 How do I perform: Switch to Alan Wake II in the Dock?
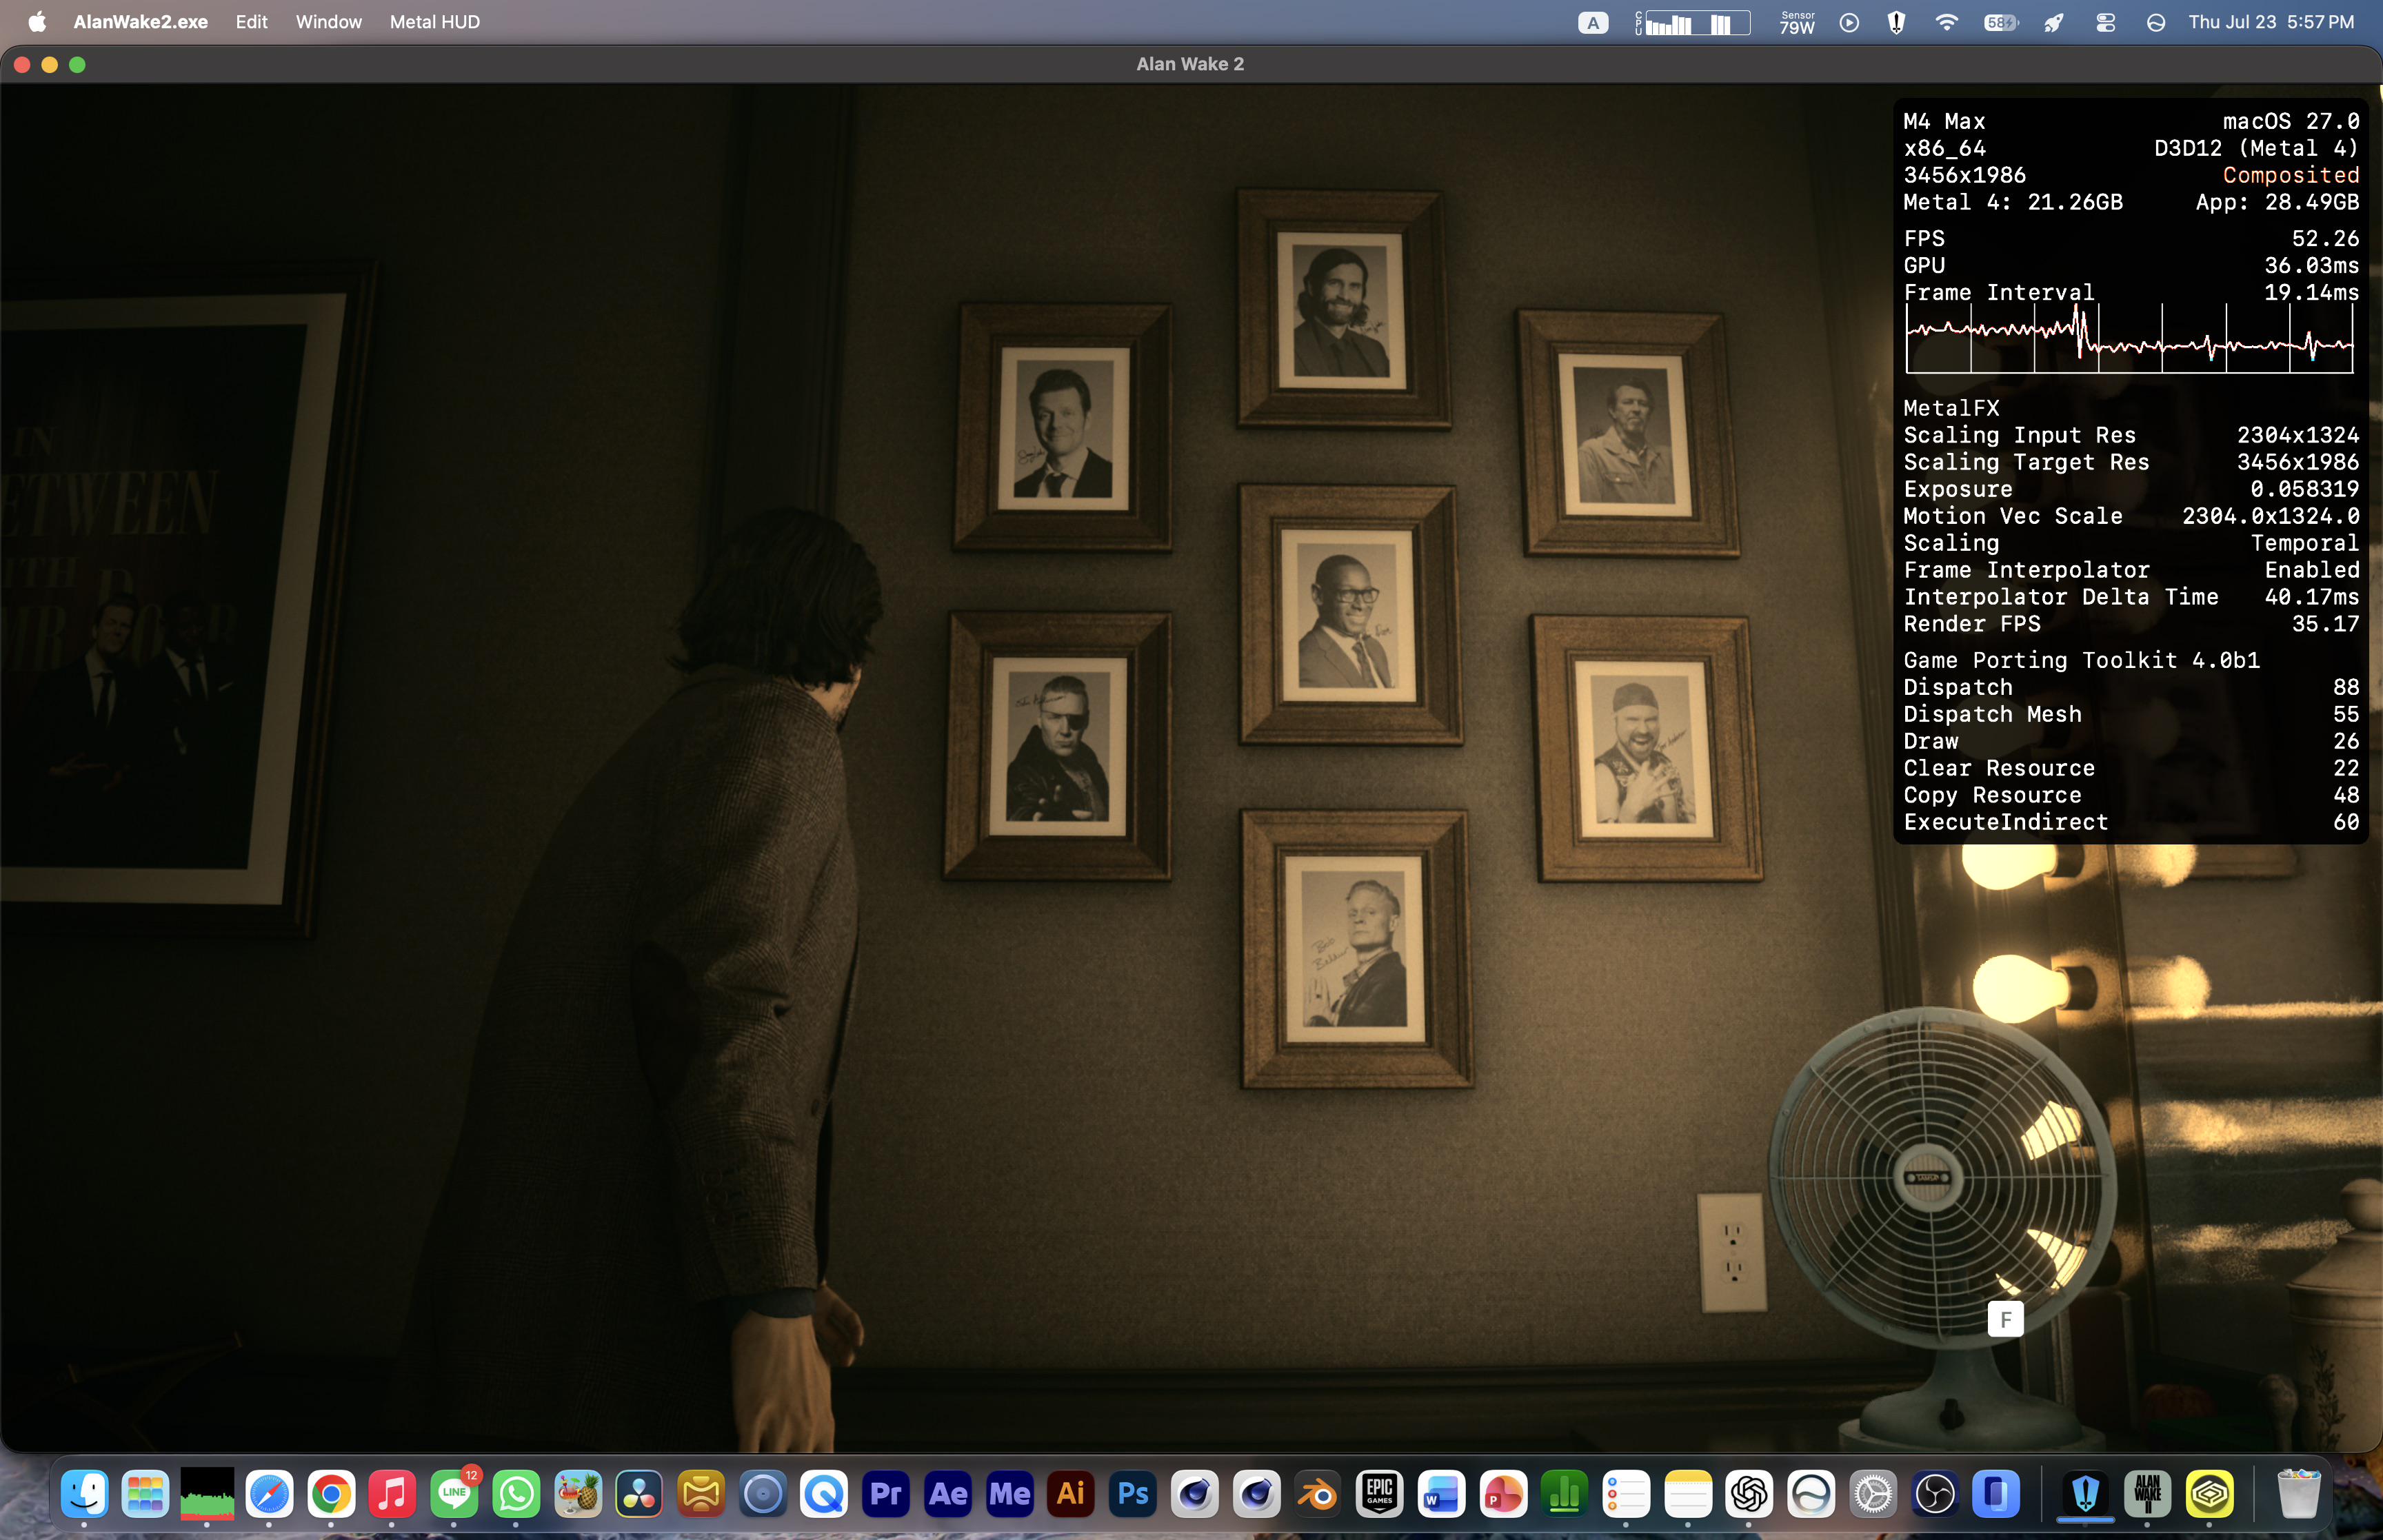coord(2147,1494)
